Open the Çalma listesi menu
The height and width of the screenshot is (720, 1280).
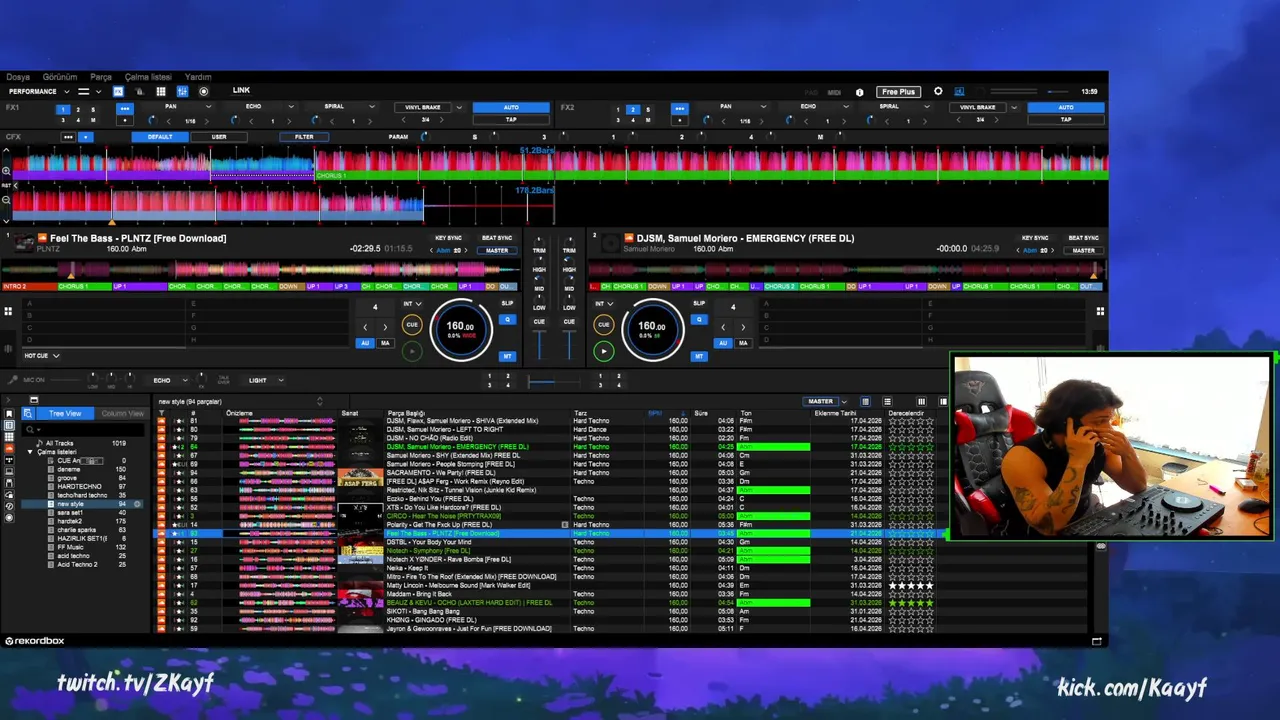pyautogui.click(x=148, y=77)
